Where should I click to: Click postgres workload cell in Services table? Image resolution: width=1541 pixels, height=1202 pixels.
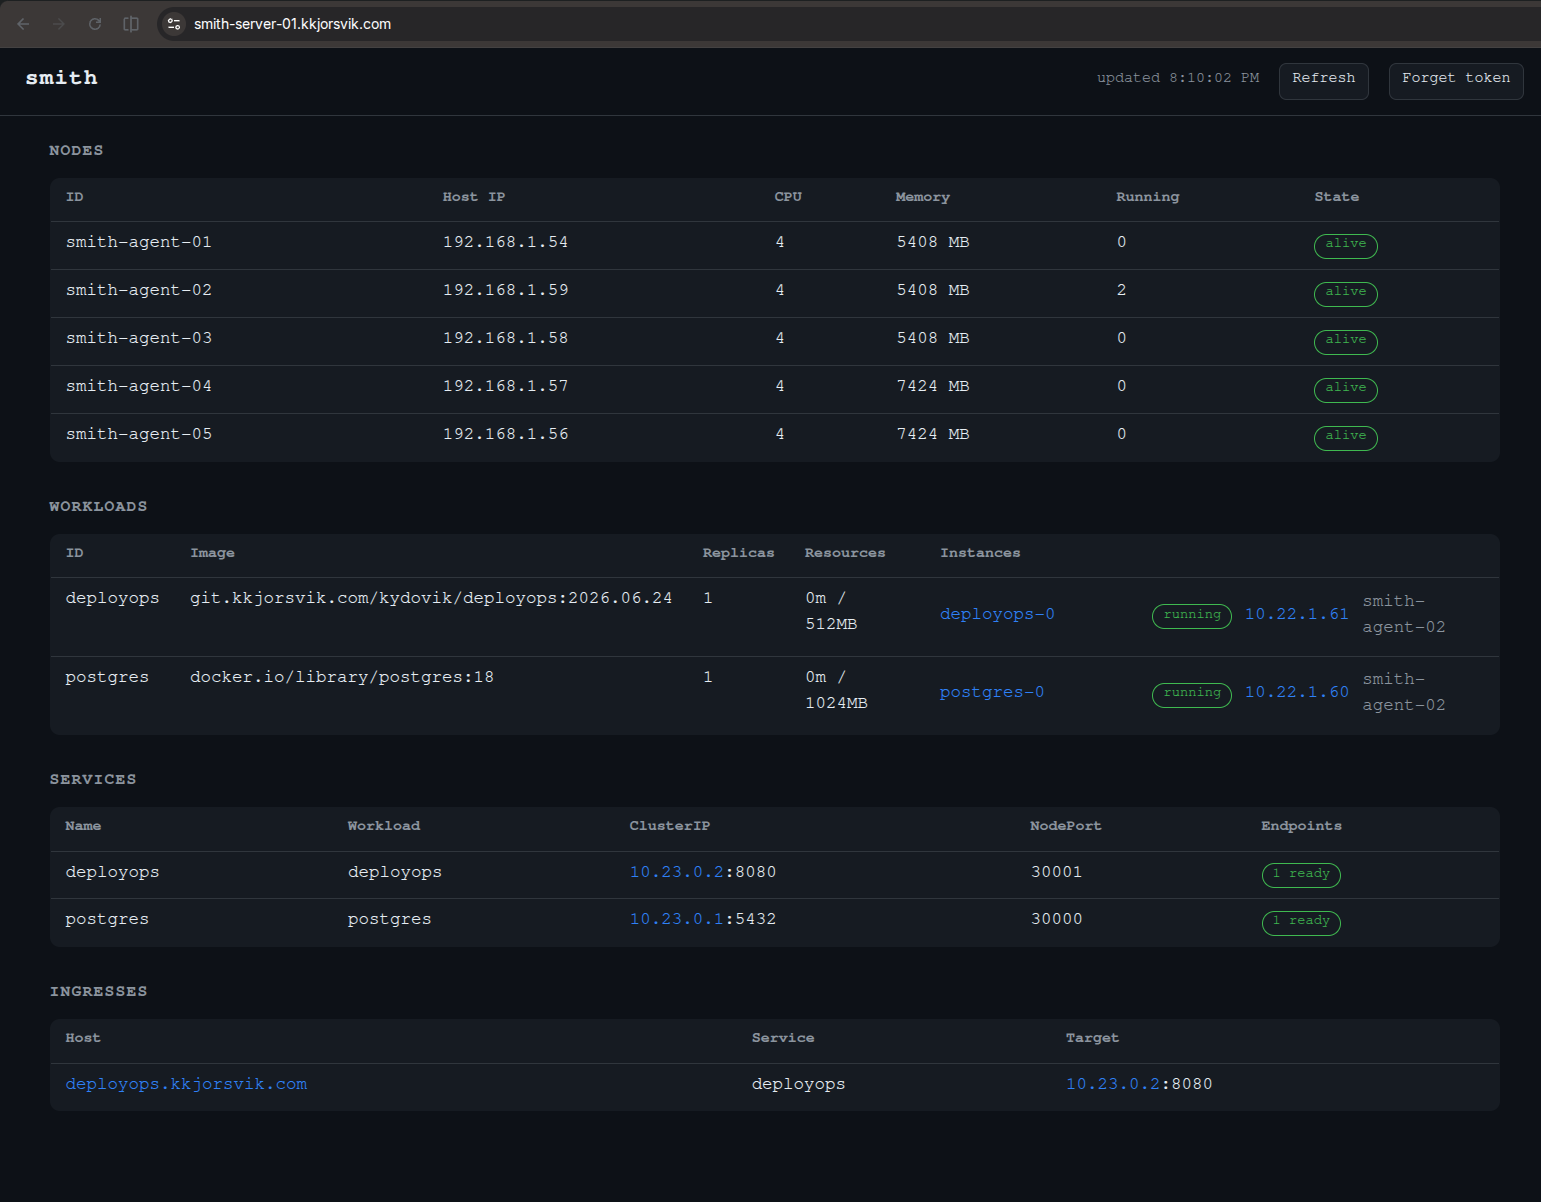point(389,919)
